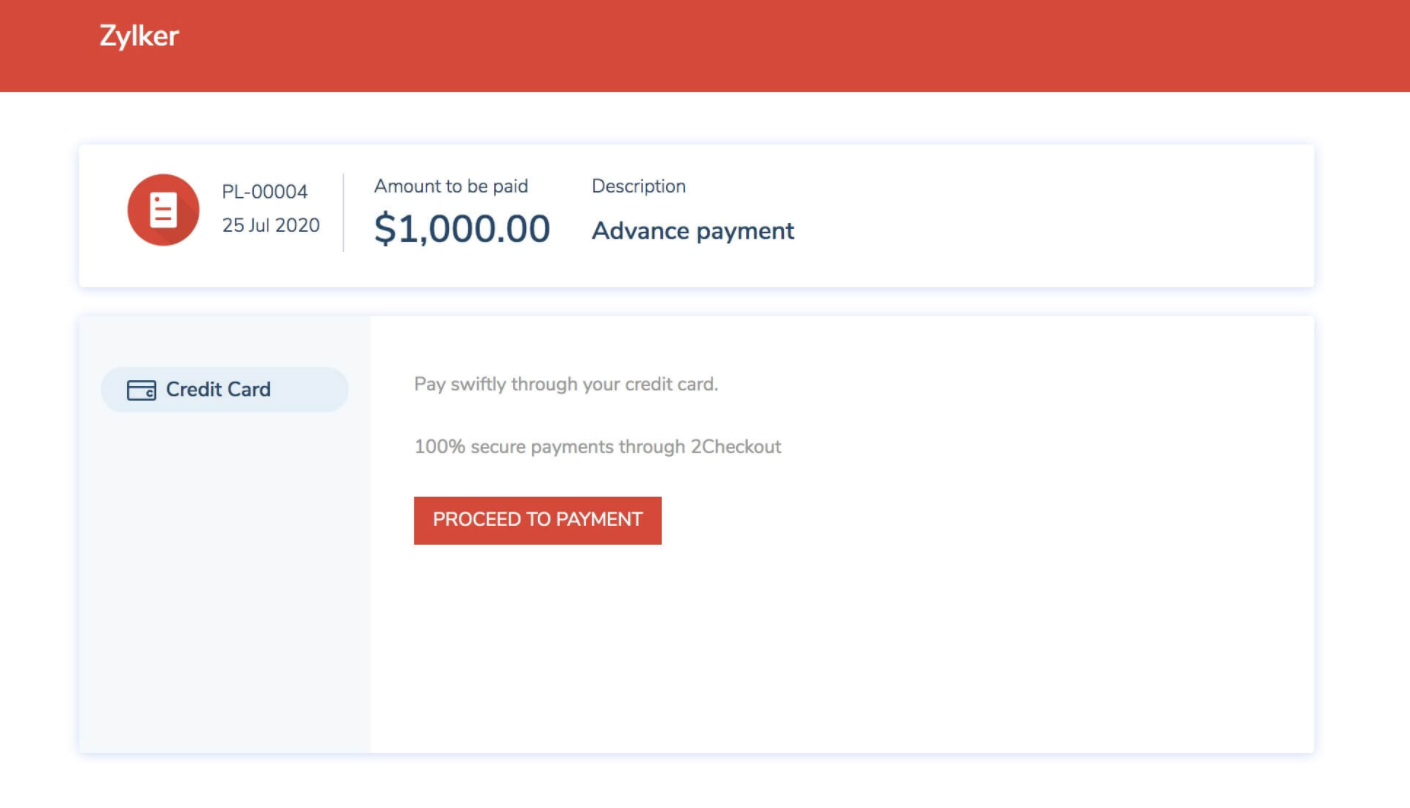The height and width of the screenshot is (808, 1410).
Task: Select the Advance payment description text
Action: (x=693, y=231)
